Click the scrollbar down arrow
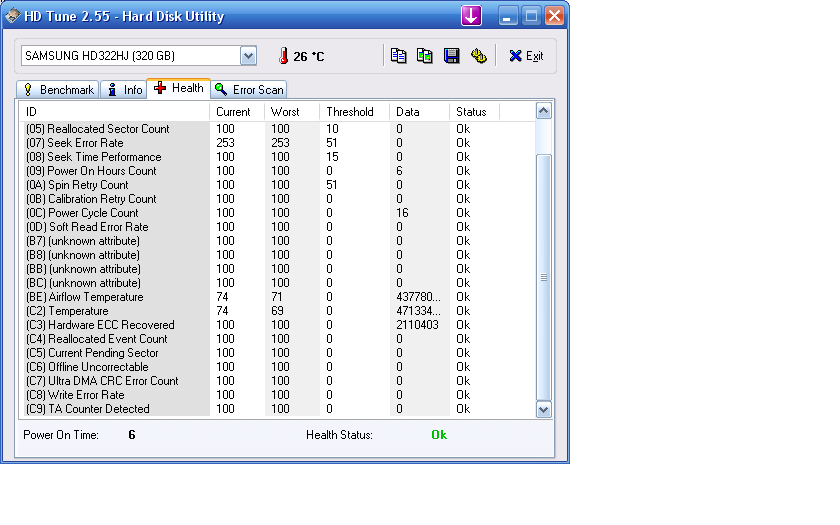 544,410
